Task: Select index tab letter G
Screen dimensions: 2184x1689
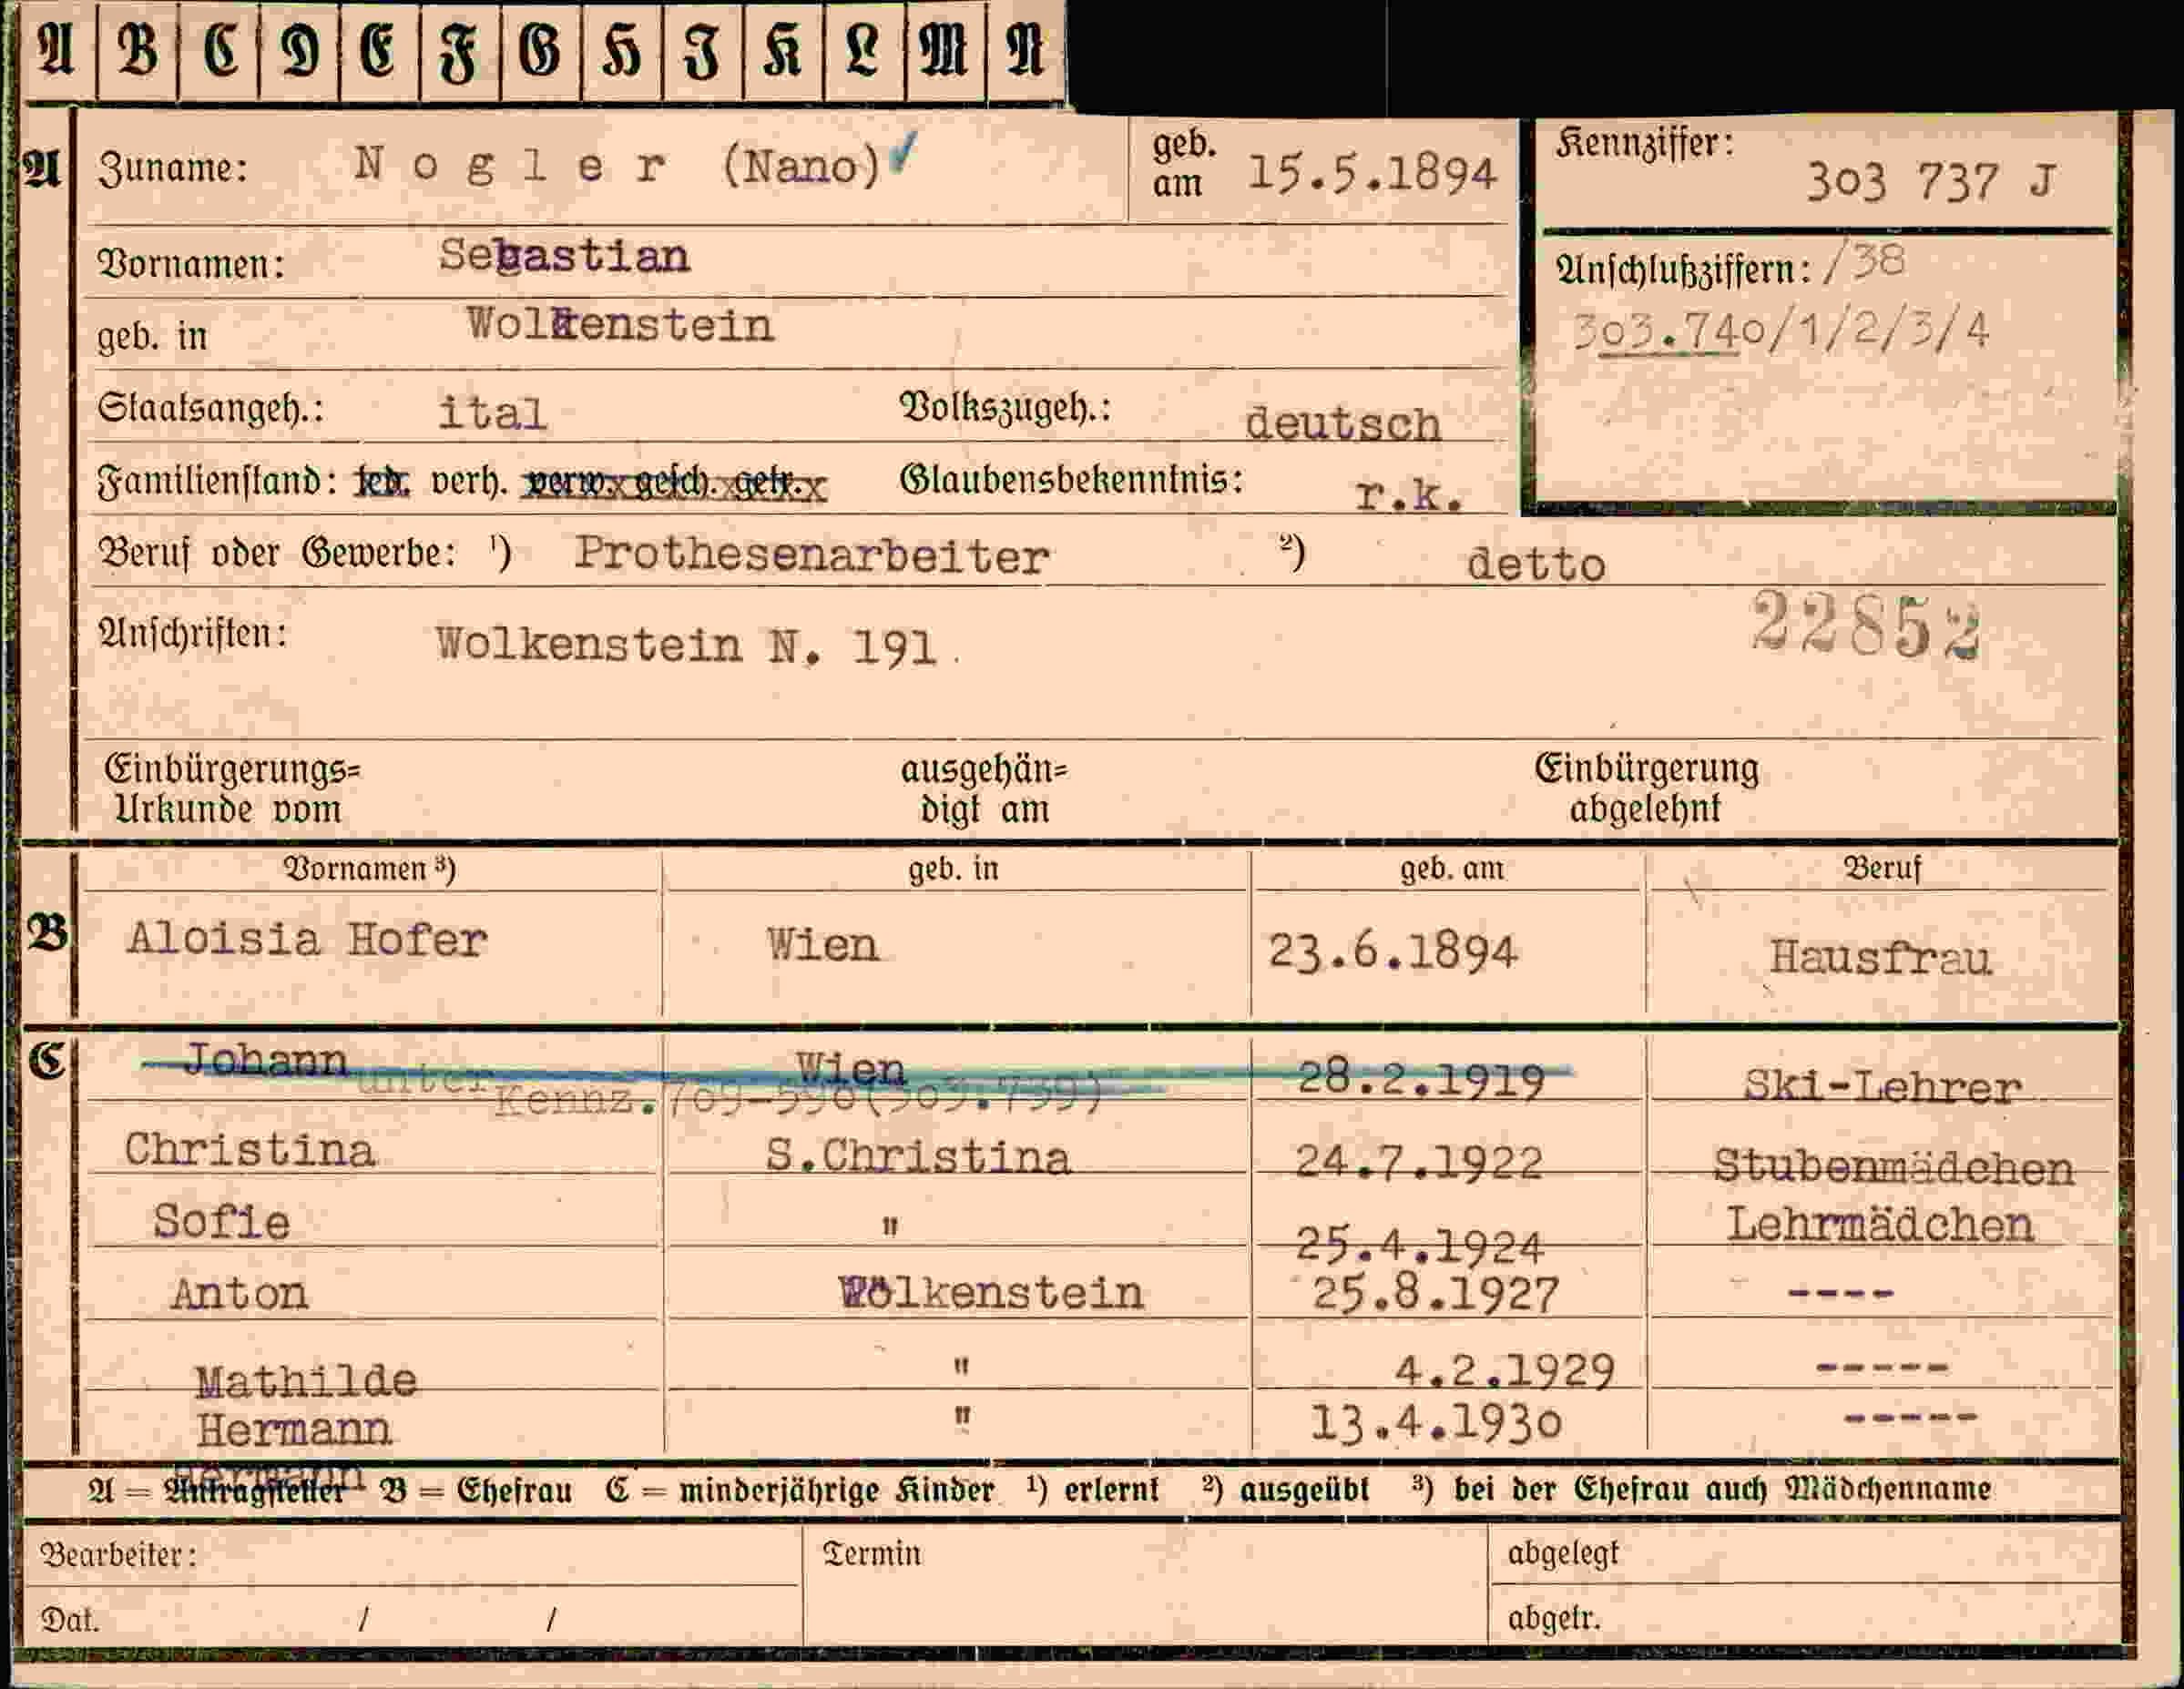Action: pos(541,50)
